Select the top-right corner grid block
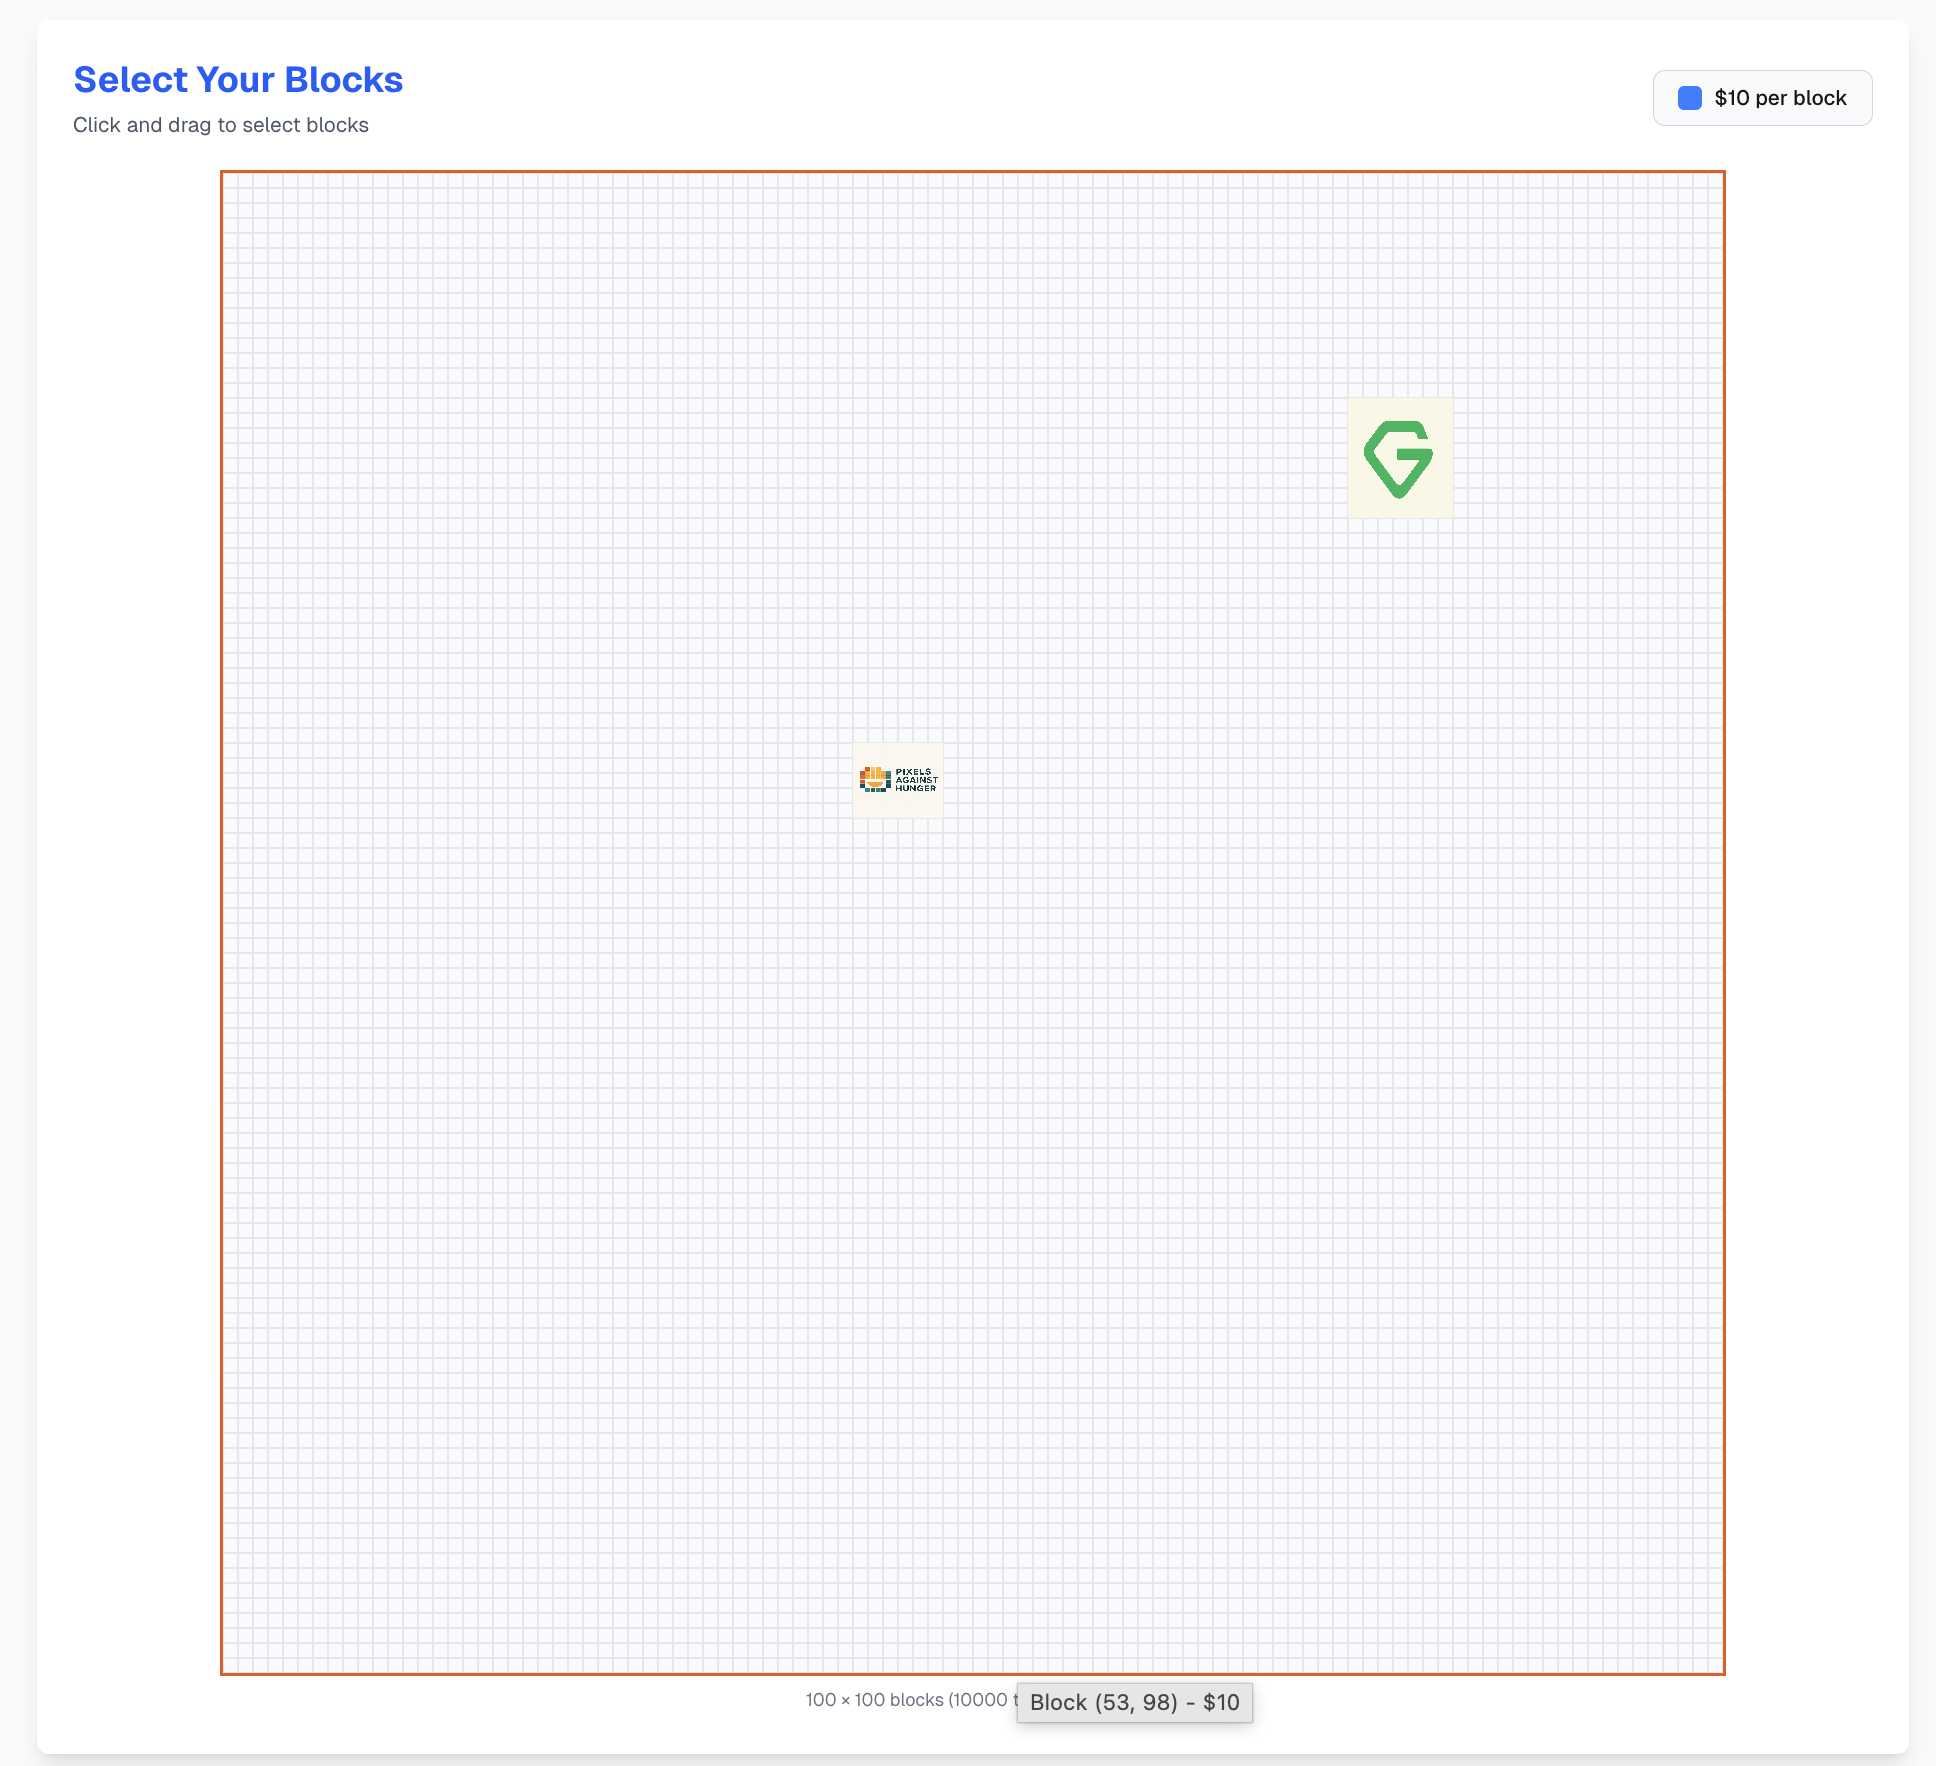Image resolution: width=1936 pixels, height=1766 pixels. pos(1716,181)
